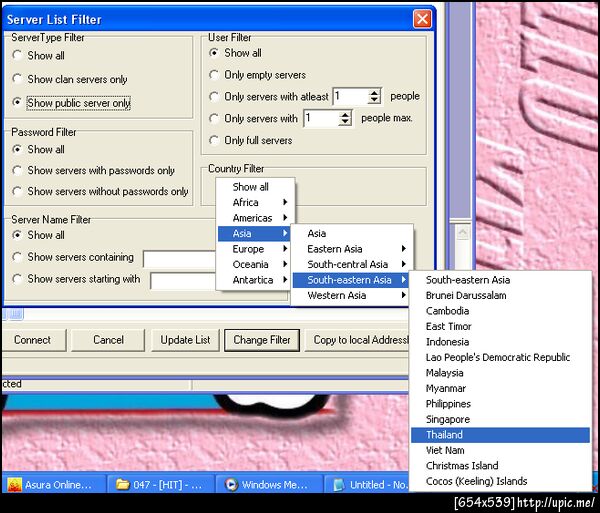
Task: Expand the Western Asia submenu
Action: [351, 295]
